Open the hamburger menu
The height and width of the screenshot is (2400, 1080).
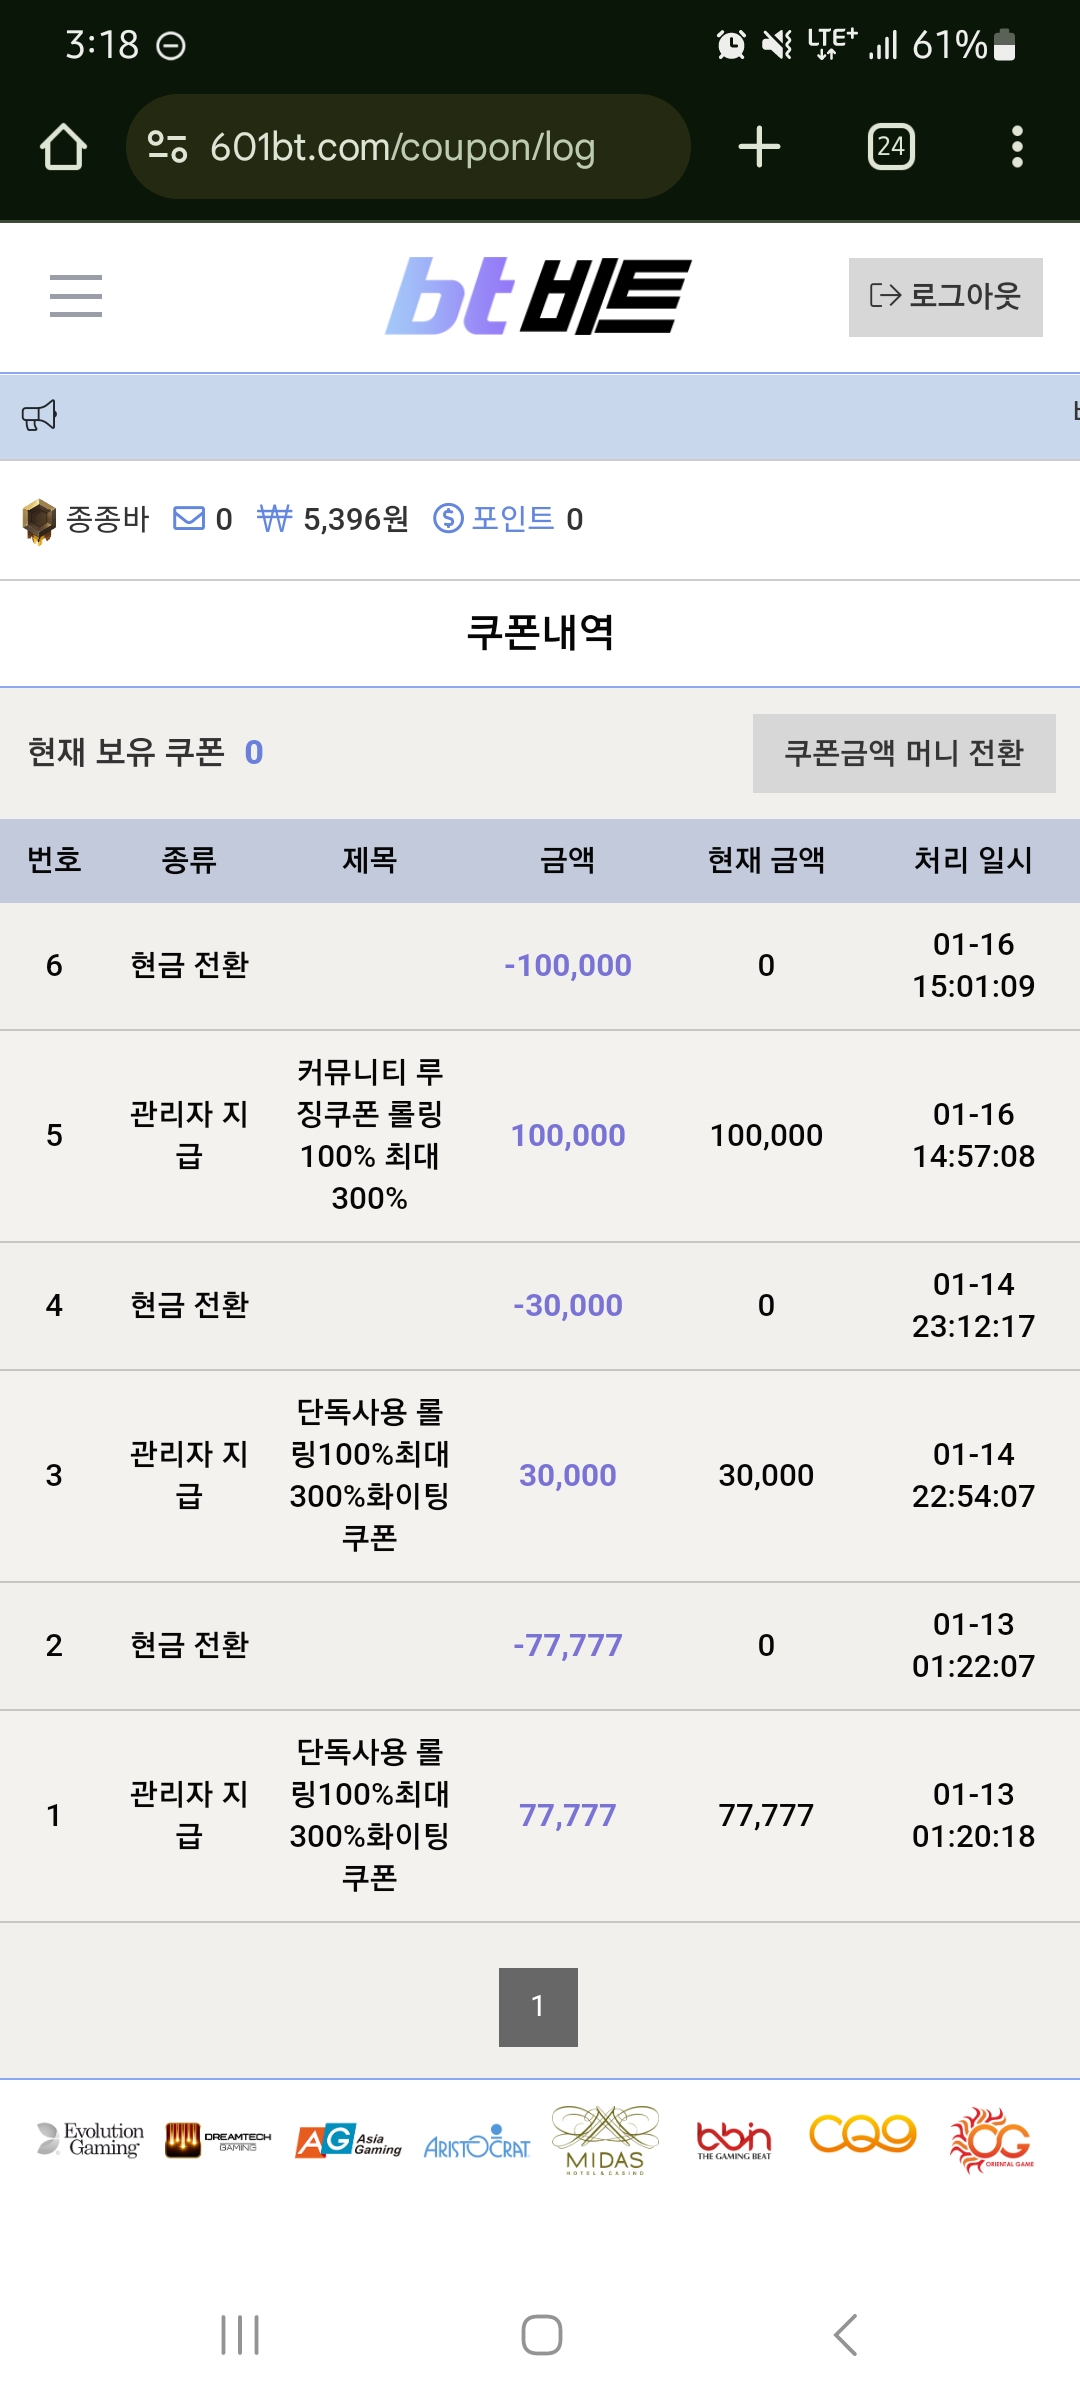76,296
